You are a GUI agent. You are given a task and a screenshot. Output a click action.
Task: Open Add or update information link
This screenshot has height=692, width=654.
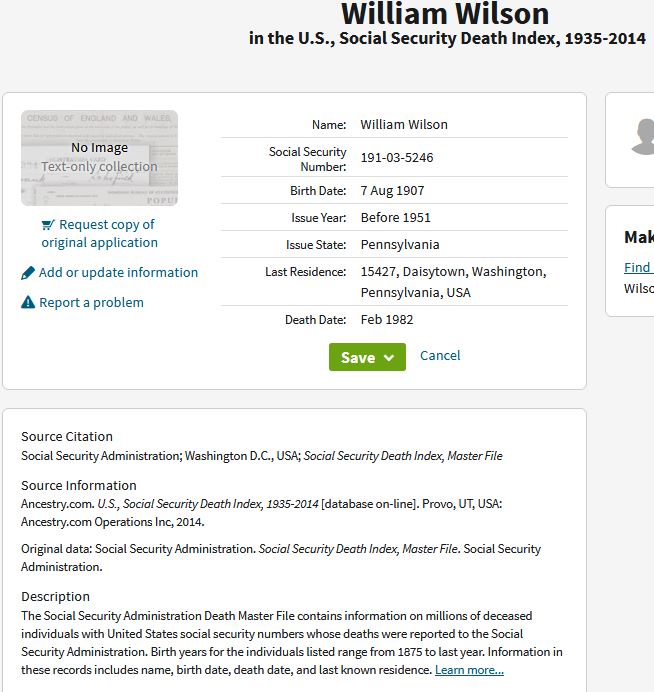(x=118, y=272)
